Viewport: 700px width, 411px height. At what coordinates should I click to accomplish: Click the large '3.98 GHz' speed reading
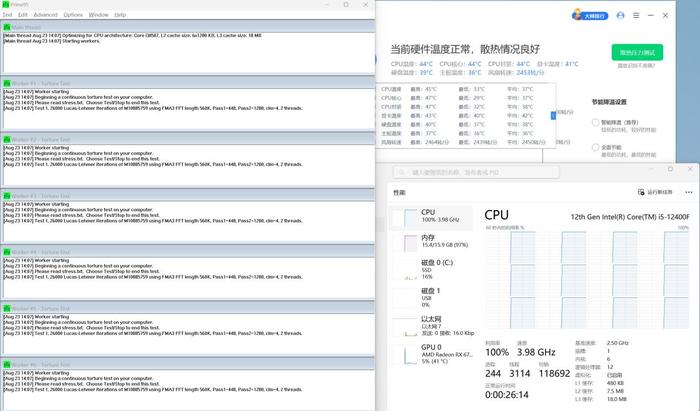point(536,353)
